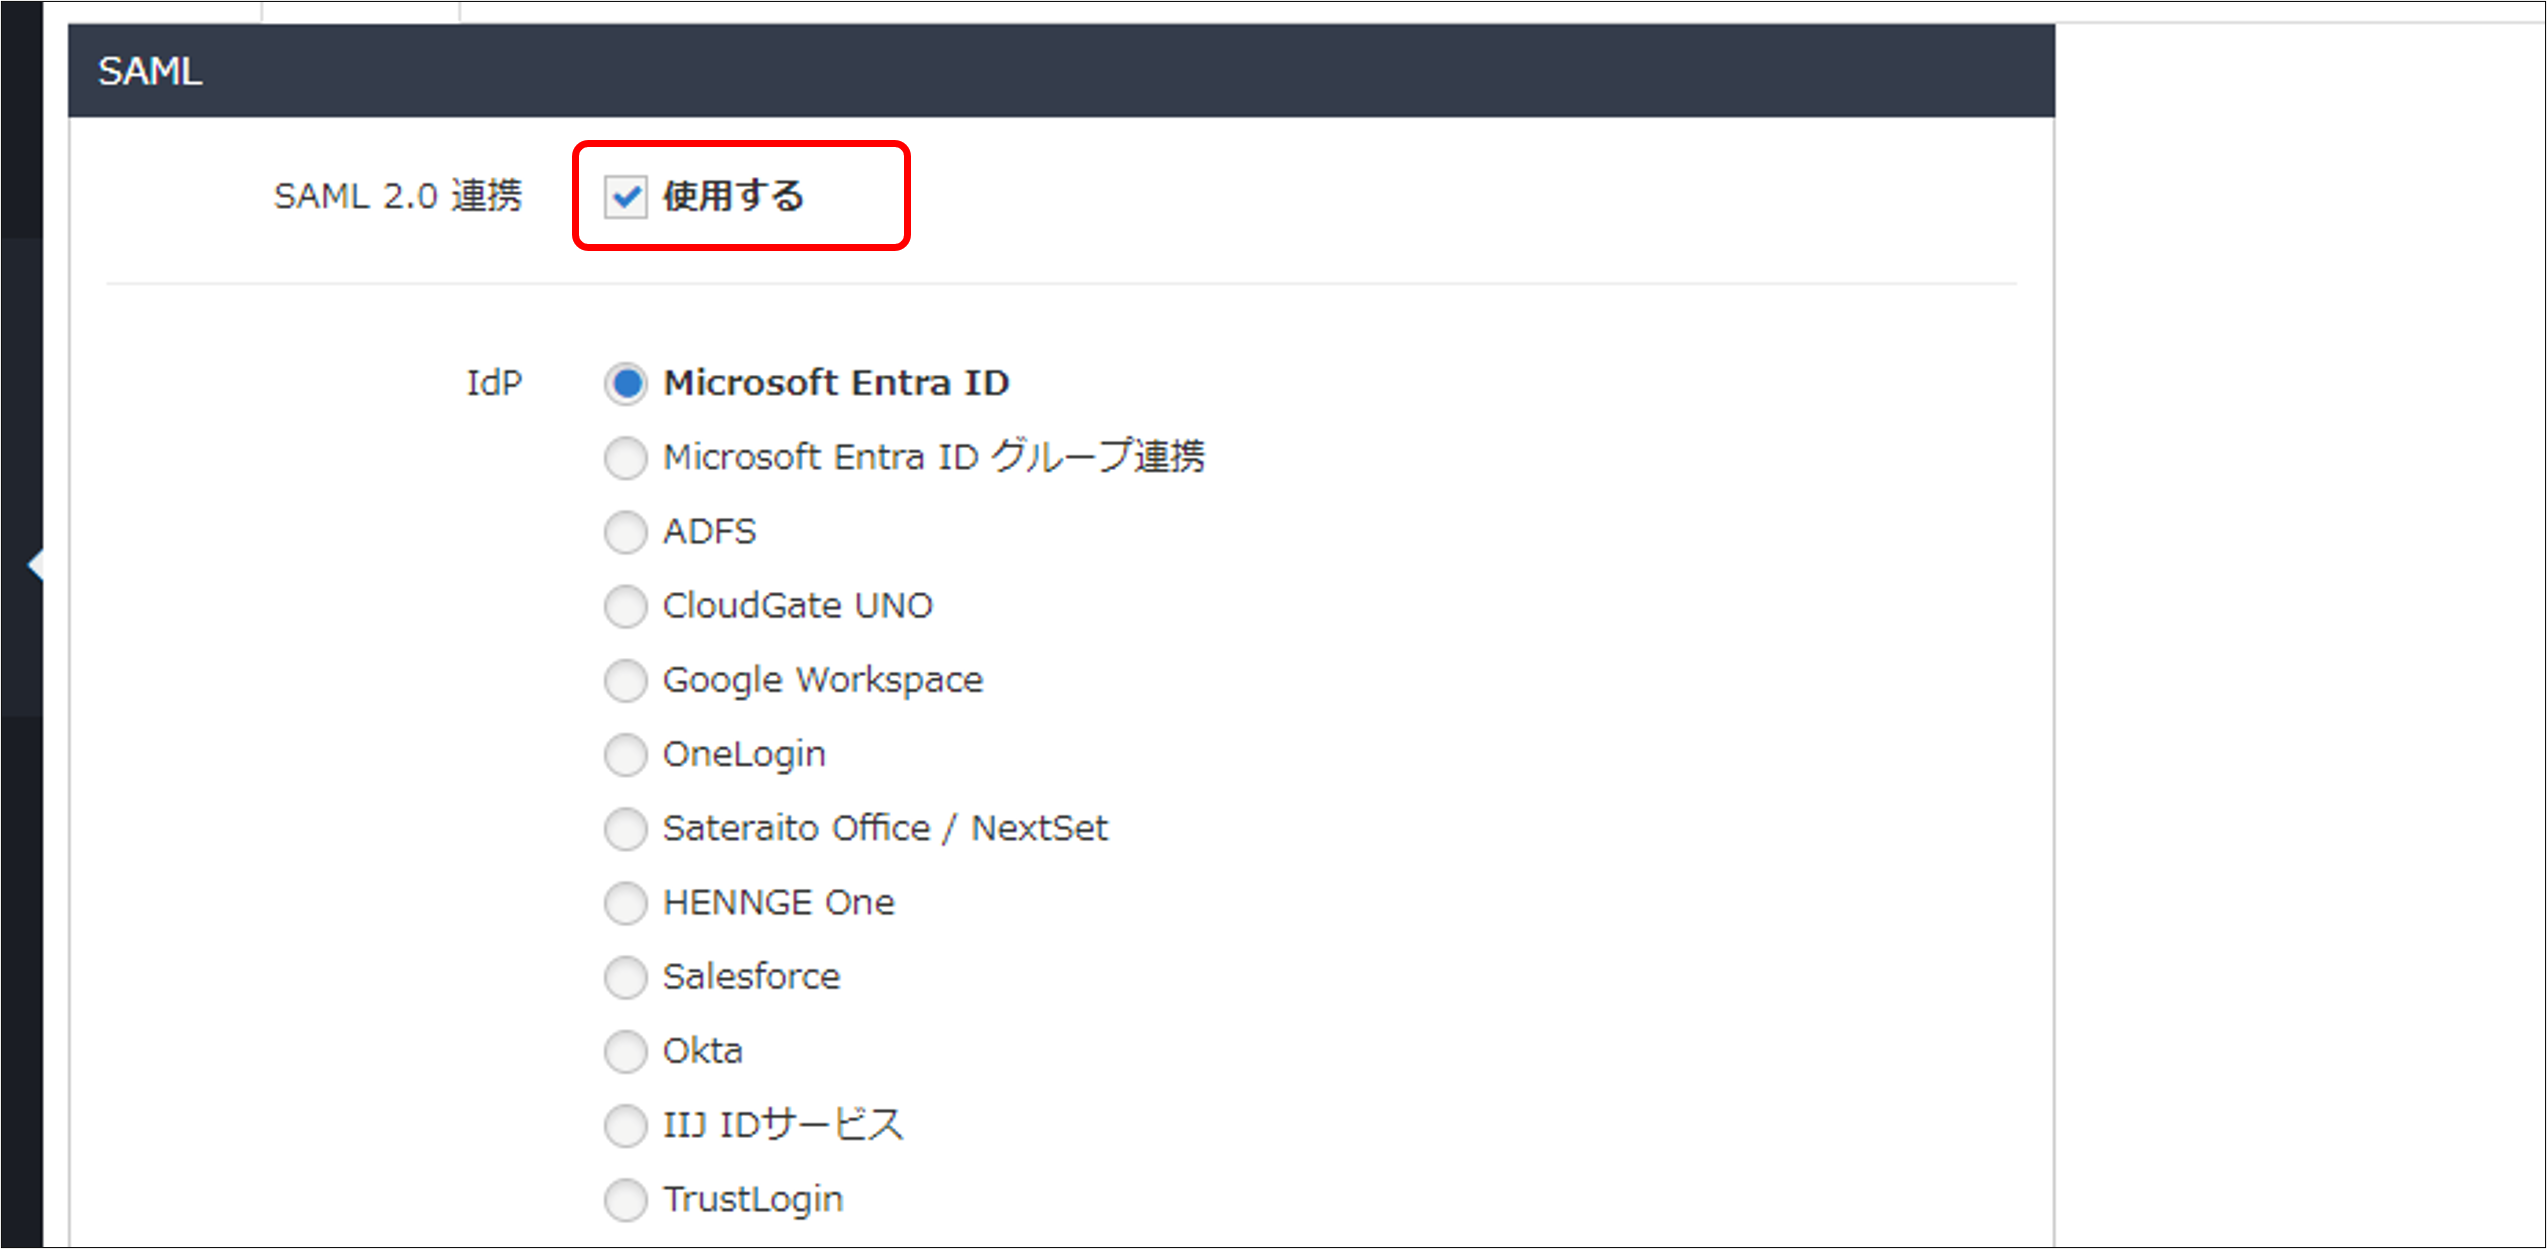Image resolution: width=2547 pixels, height=1249 pixels.
Task: Select Google Workspace as IdP
Action: 626,680
